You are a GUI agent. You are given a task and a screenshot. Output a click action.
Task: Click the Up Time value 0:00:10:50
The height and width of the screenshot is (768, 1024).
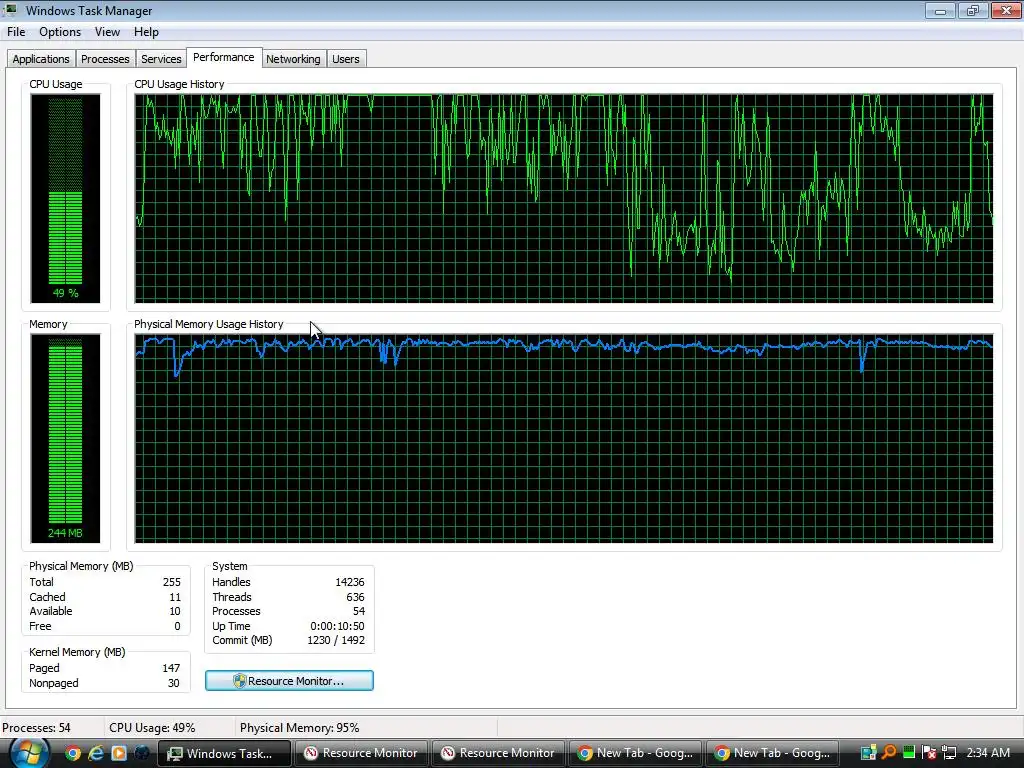click(337, 626)
